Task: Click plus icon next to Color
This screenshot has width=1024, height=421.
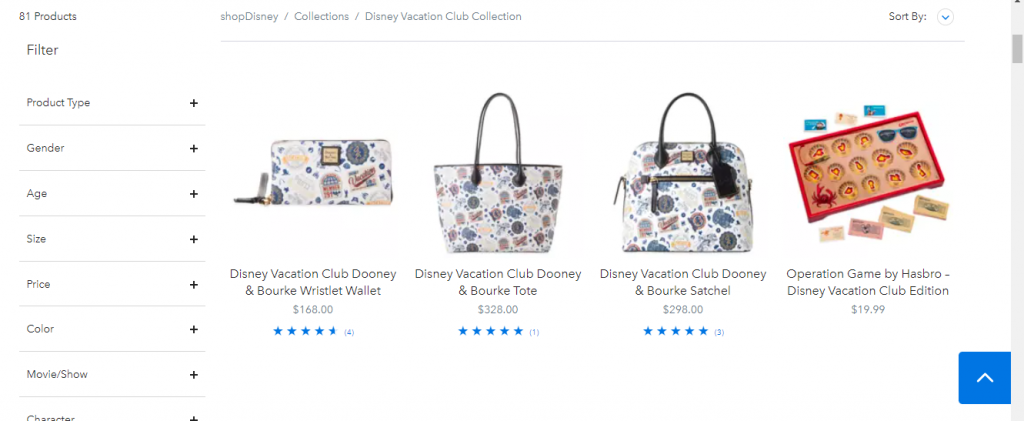Action: pos(193,329)
